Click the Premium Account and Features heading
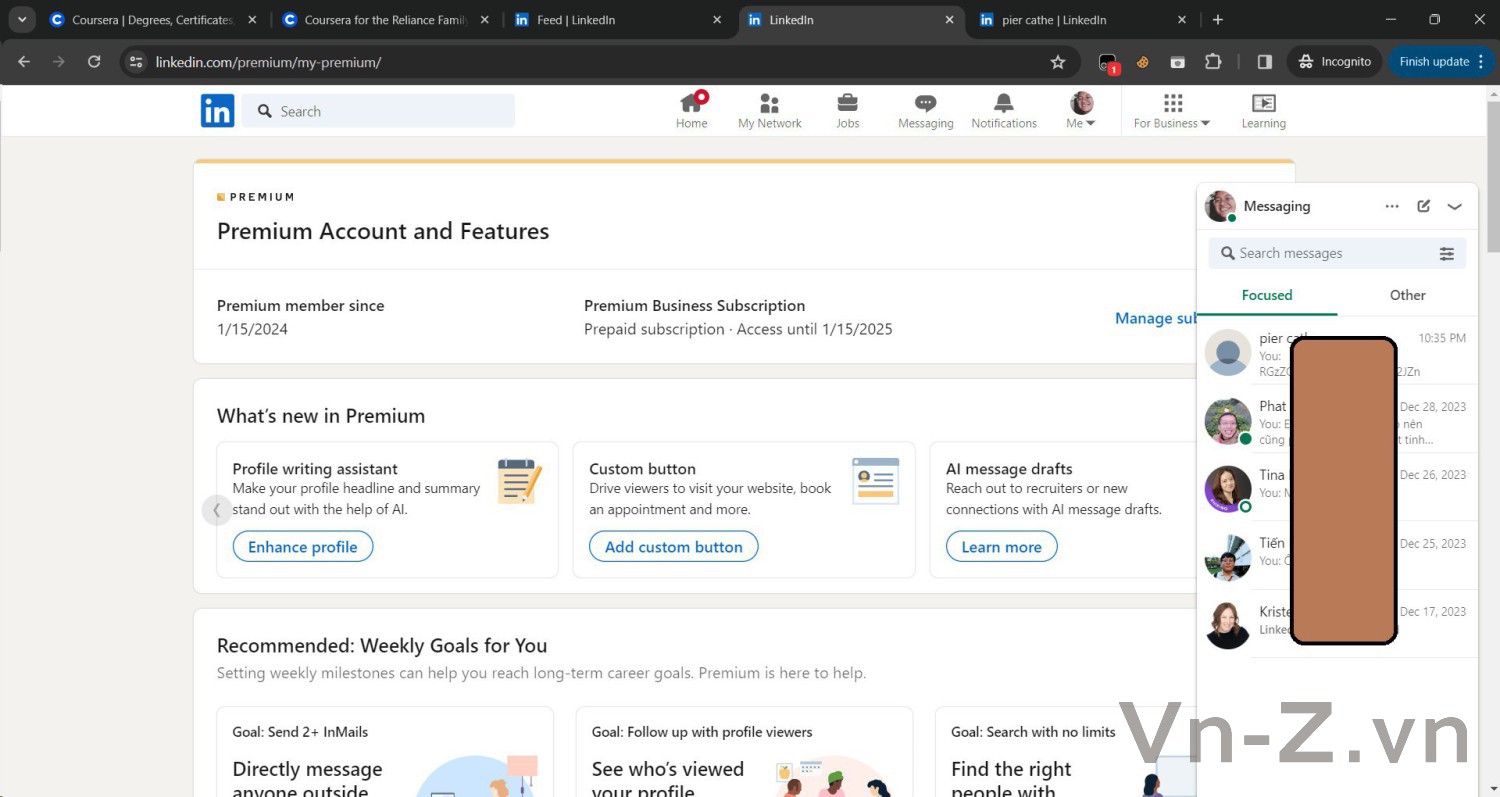This screenshot has width=1500, height=797. 383,231
